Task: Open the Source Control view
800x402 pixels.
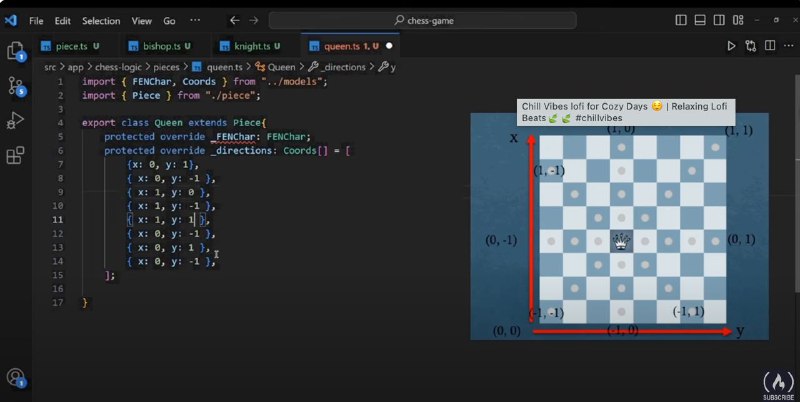Action: coord(16,86)
